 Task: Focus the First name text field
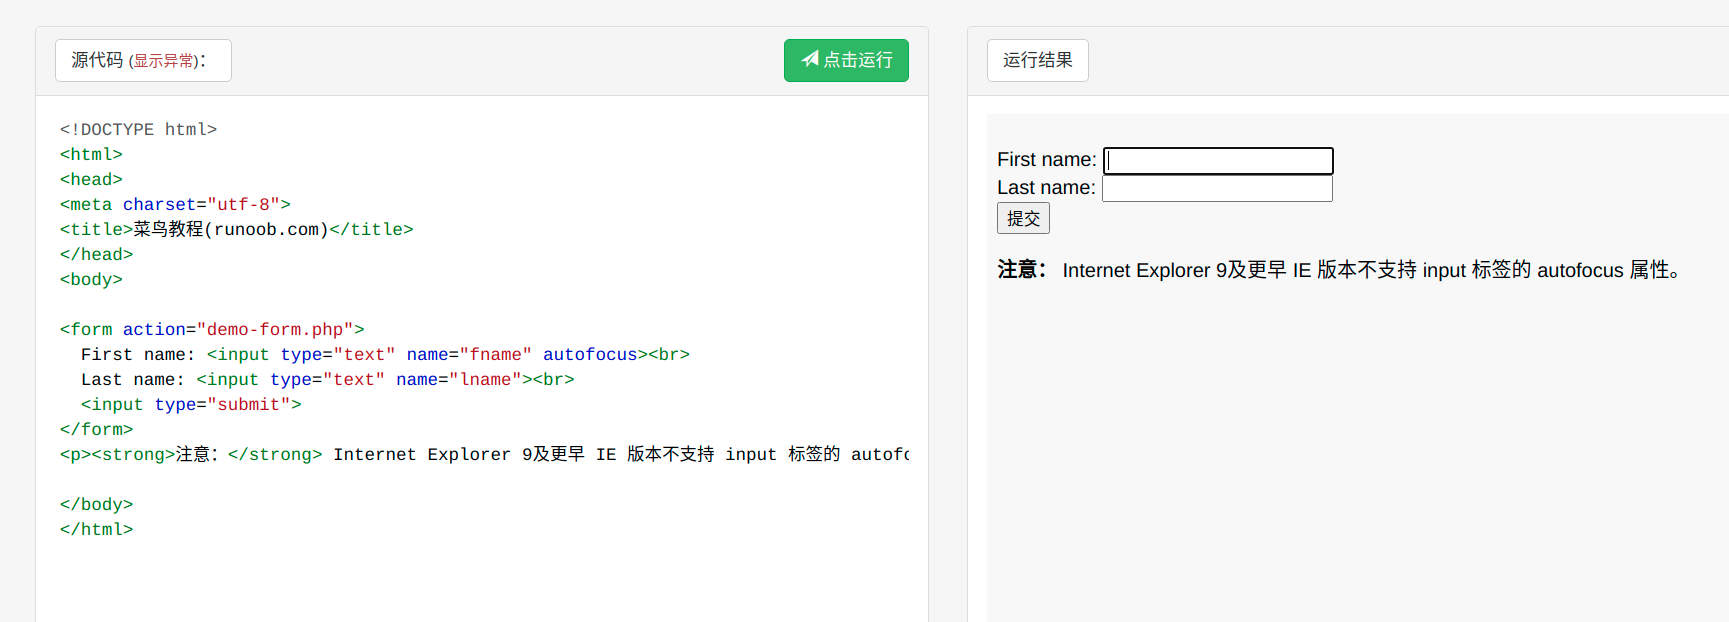tap(1218, 160)
